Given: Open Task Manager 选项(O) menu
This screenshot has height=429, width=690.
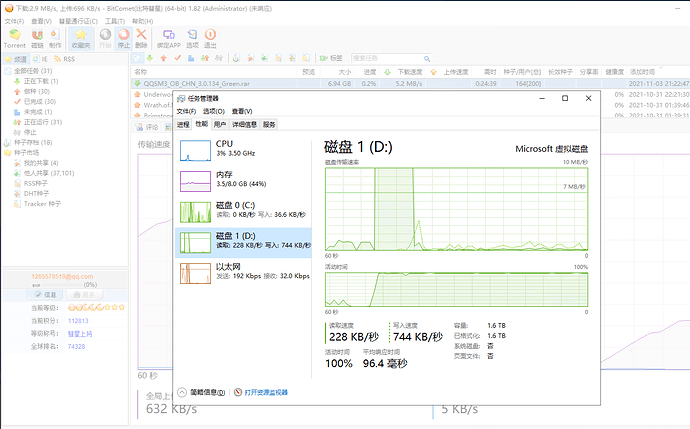Looking at the screenshot, I should [214, 111].
